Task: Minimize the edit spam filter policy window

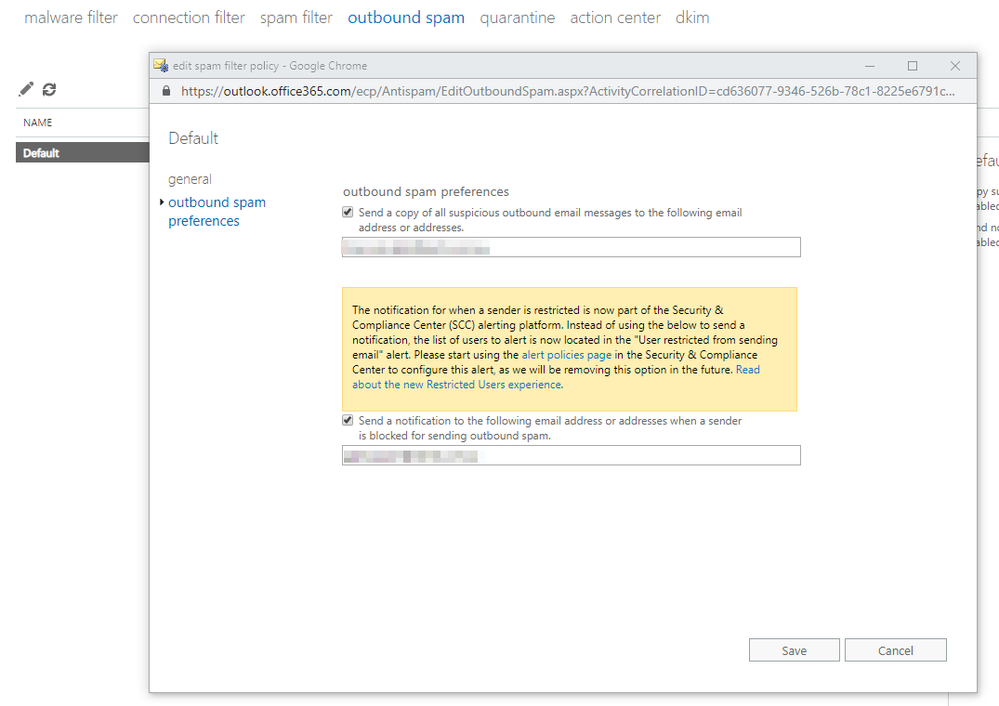Action: pos(870,66)
